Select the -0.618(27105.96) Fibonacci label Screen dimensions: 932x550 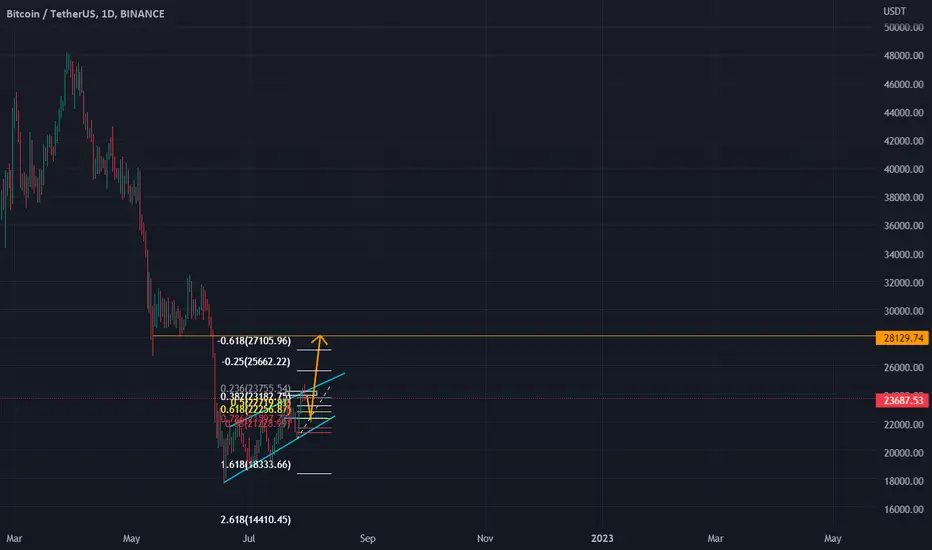pos(254,341)
